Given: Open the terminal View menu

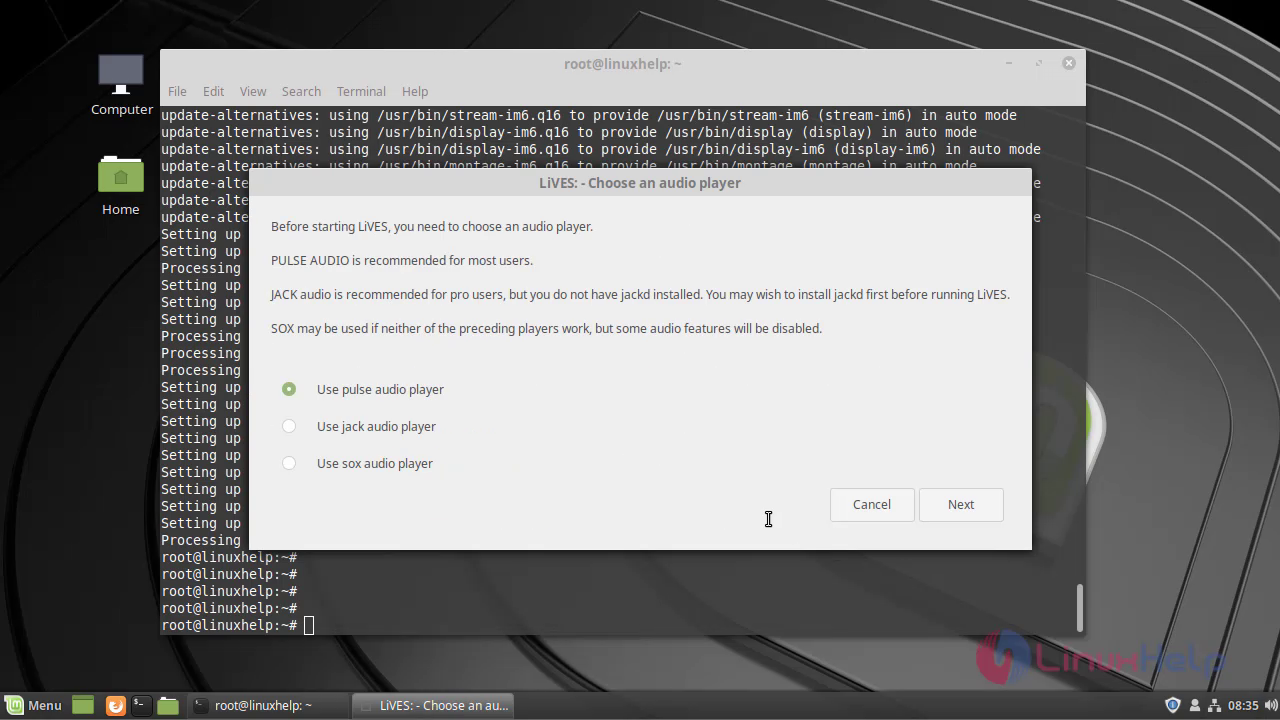Looking at the screenshot, I should (253, 91).
